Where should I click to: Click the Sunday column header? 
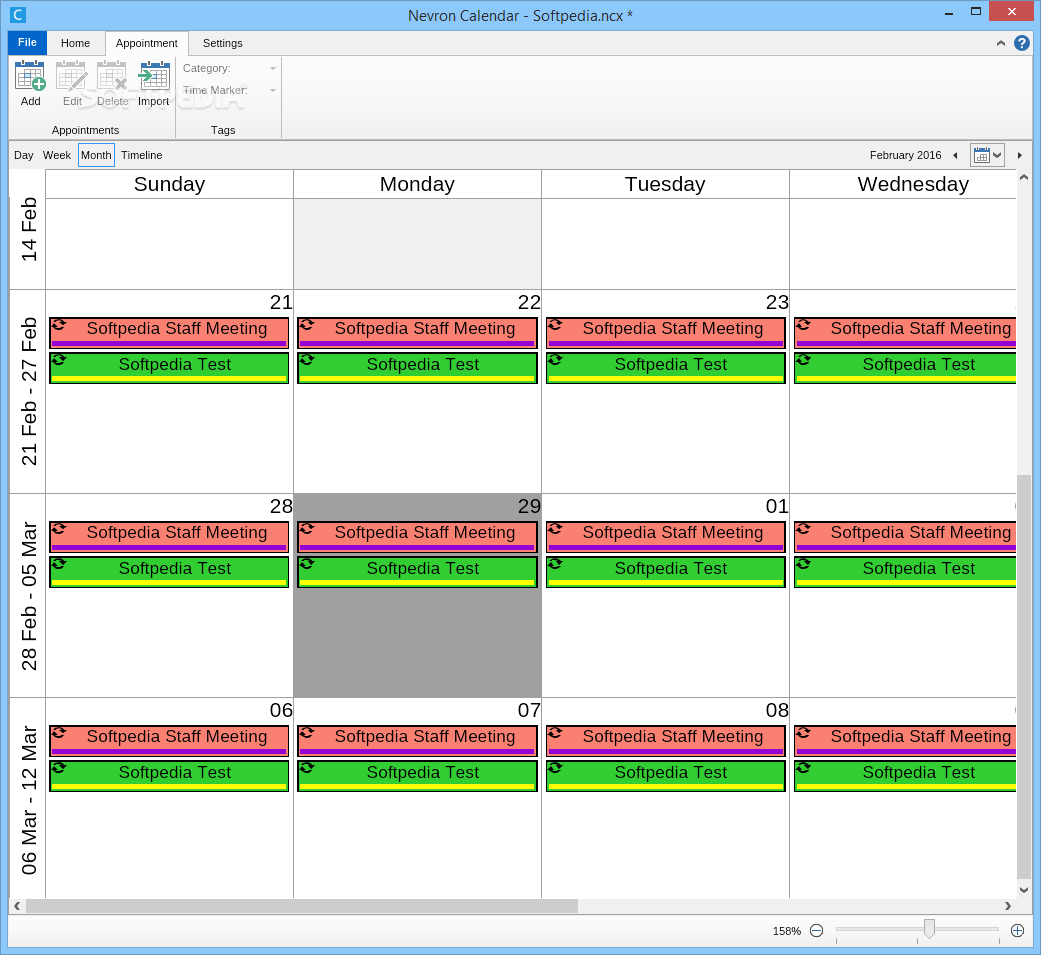pos(169,184)
